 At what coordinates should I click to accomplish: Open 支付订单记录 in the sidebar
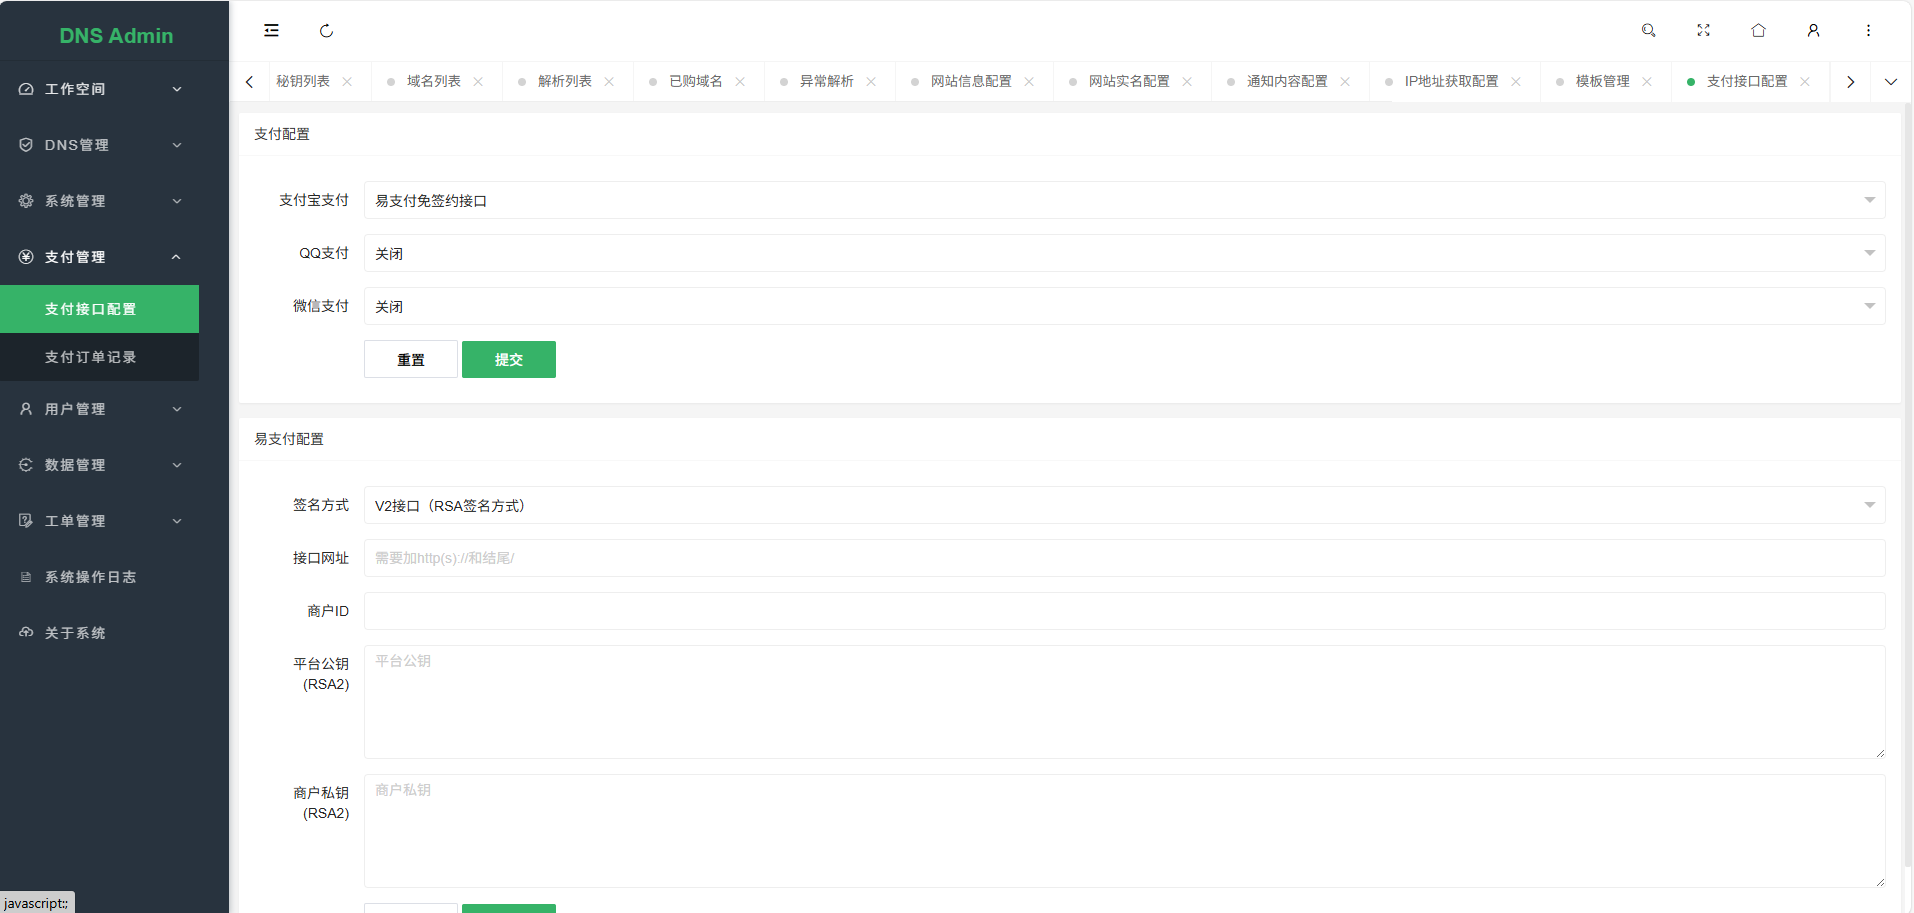pyautogui.click(x=90, y=357)
